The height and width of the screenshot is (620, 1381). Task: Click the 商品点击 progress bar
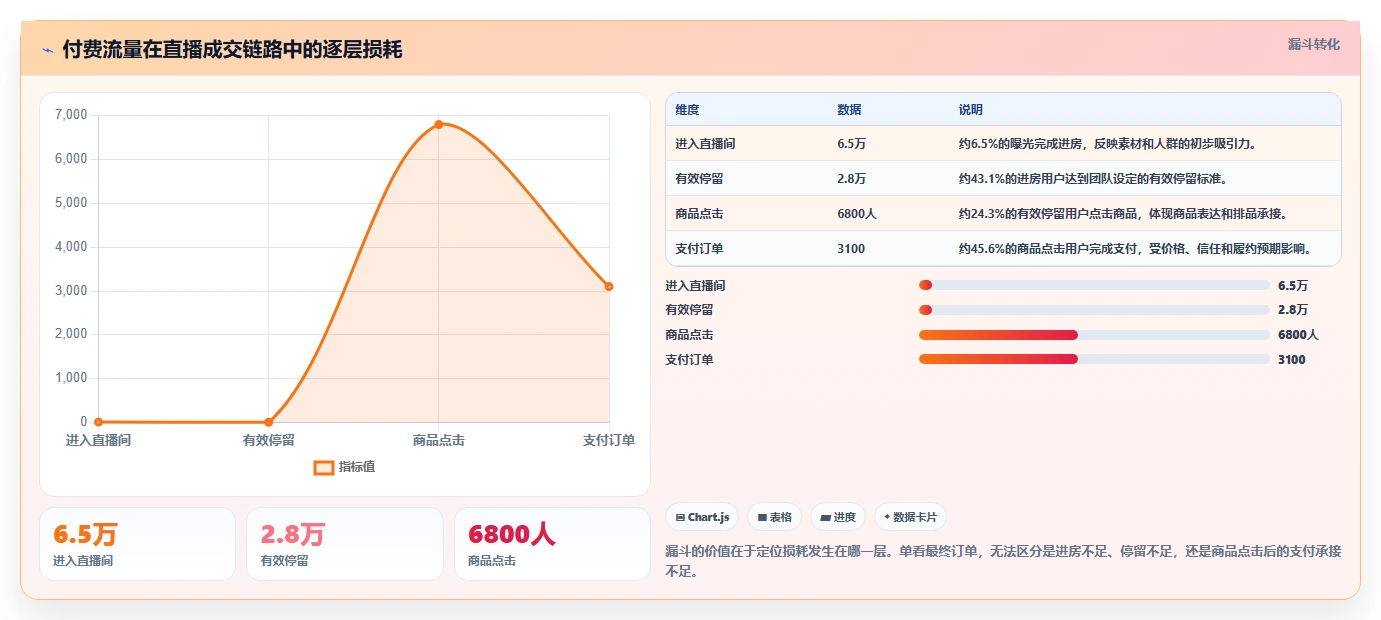[1094, 335]
